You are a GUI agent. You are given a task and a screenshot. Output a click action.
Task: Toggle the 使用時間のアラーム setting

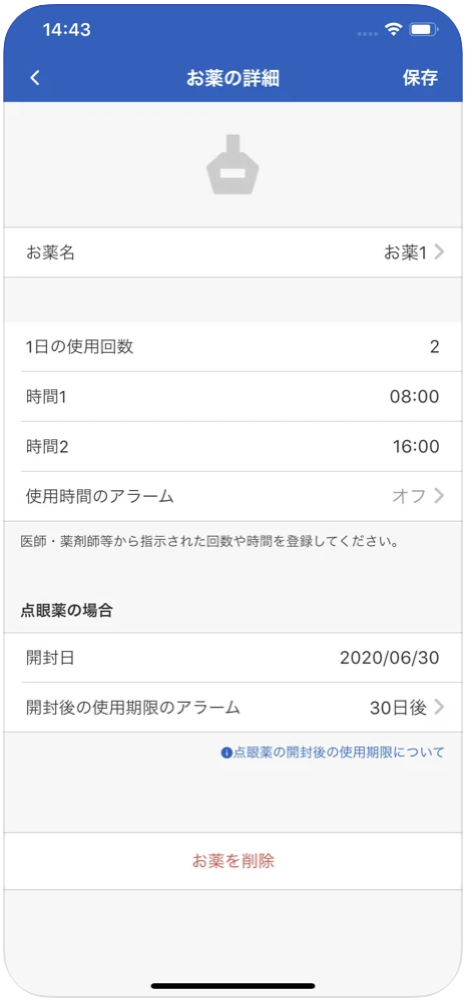(233, 496)
